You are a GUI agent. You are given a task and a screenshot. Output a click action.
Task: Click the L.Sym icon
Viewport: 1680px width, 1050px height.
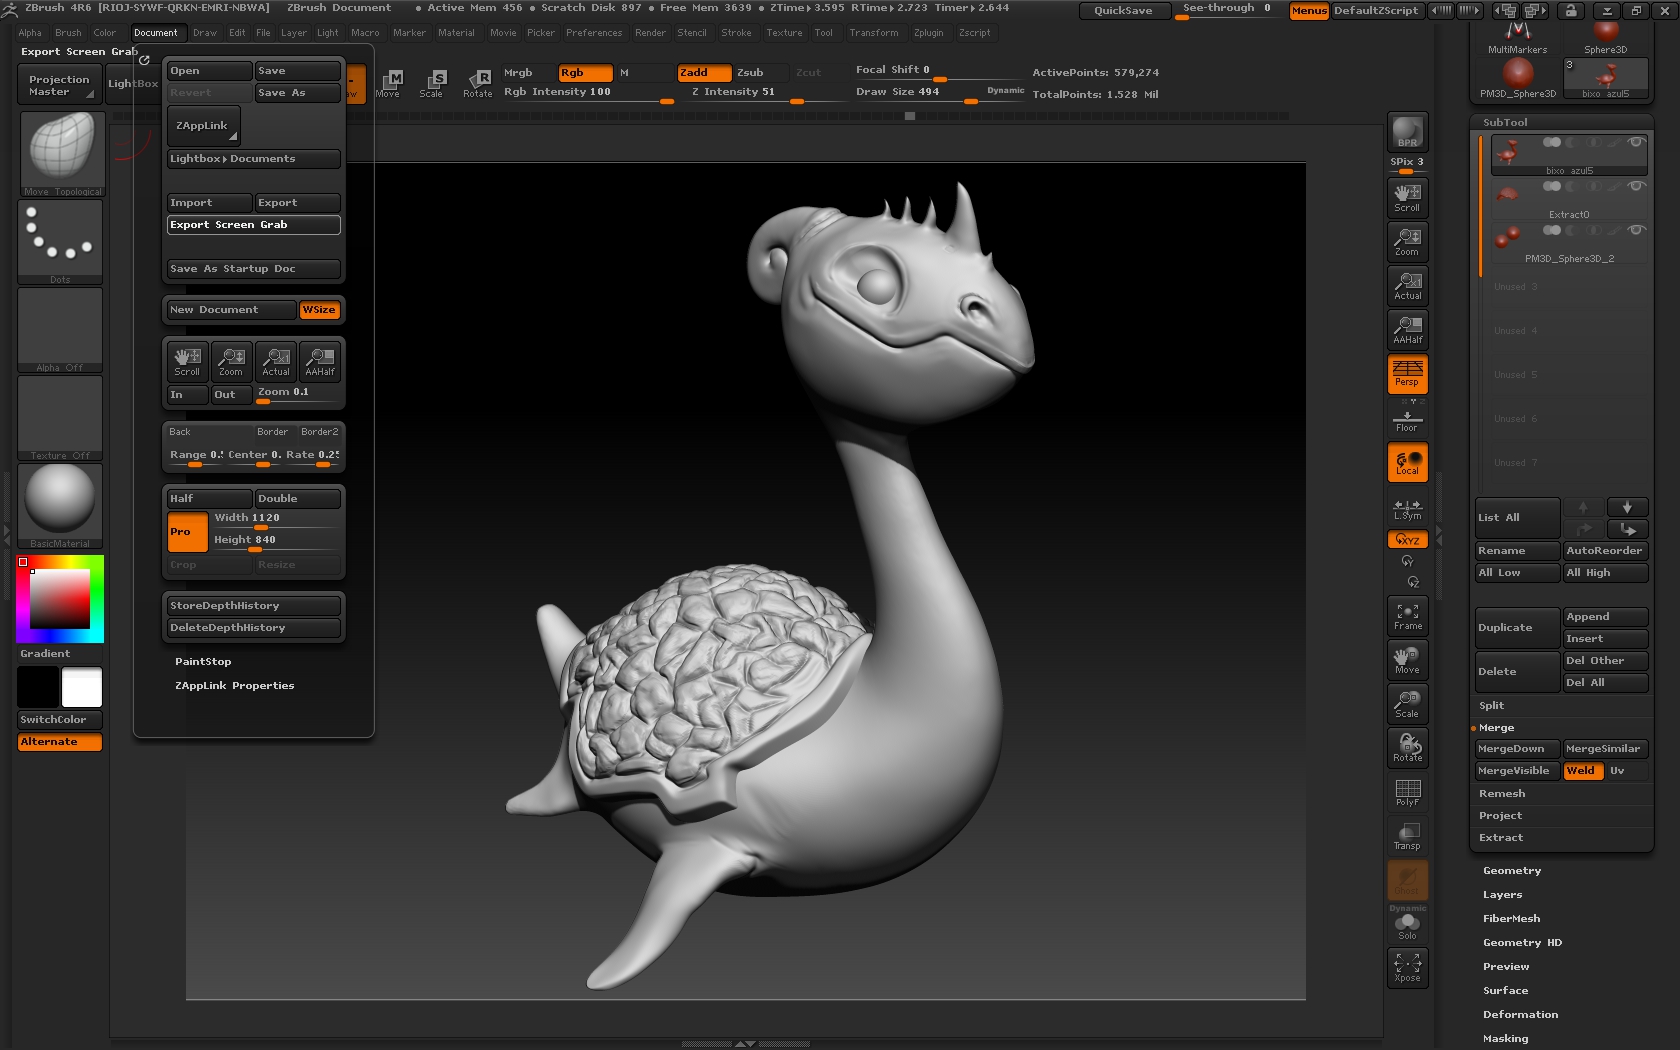click(1407, 510)
